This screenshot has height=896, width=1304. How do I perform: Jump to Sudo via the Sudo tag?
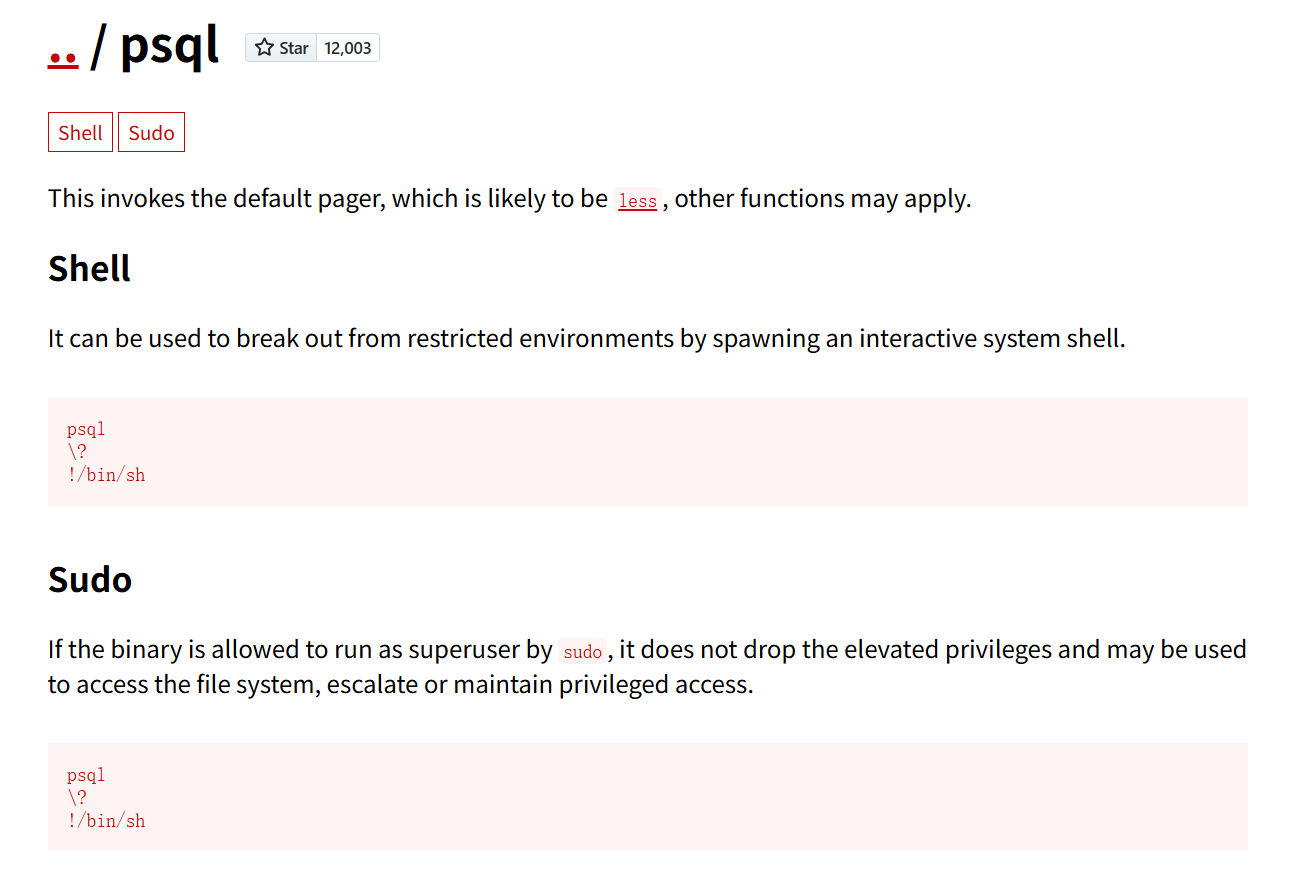(151, 133)
